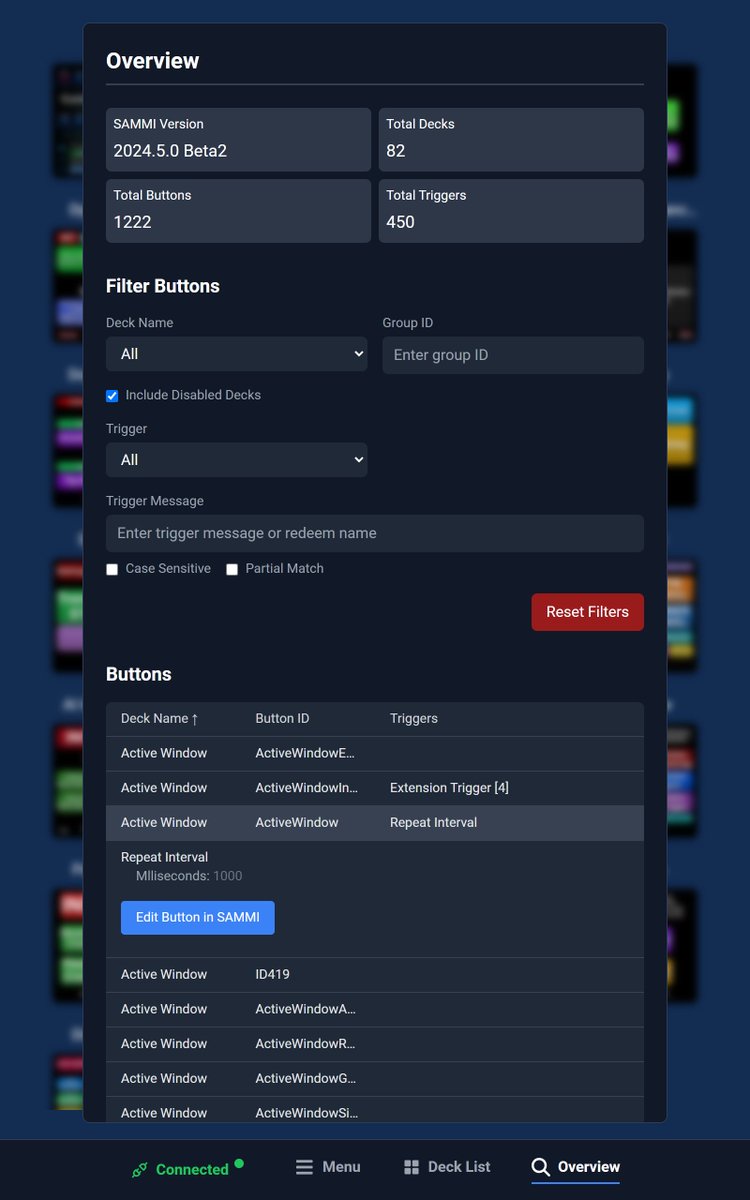Click the Deck List grid icon
This screenshot has width=750, height=1200.
[411, 1167]
